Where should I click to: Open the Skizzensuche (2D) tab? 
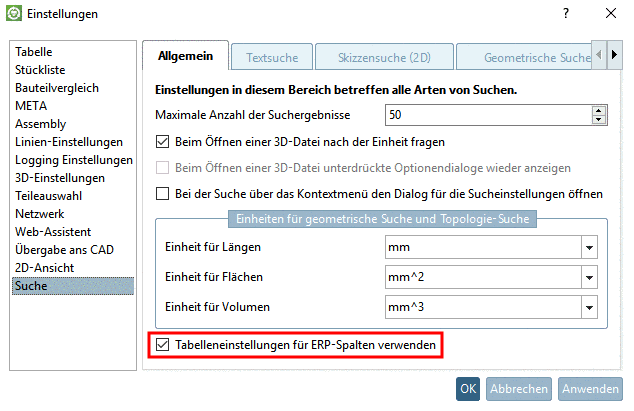(x=384, y=58)
